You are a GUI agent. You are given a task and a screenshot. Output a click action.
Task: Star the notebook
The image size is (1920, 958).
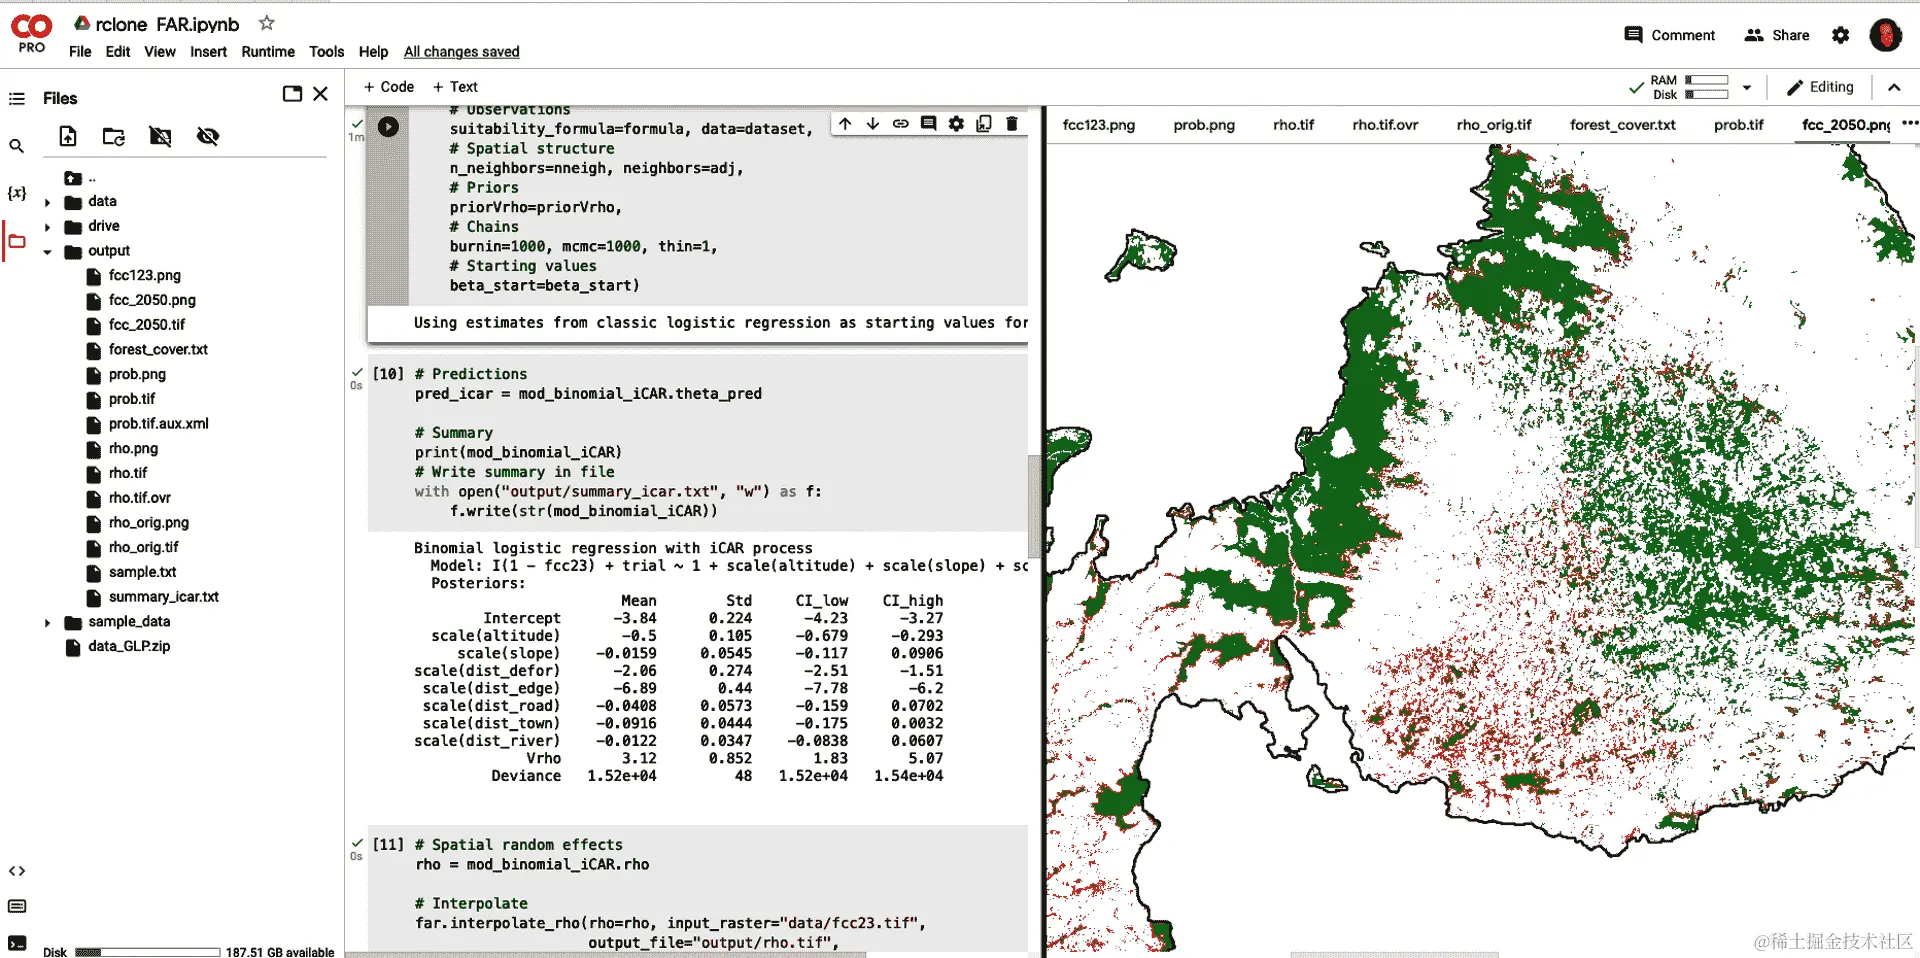(266, 23)
